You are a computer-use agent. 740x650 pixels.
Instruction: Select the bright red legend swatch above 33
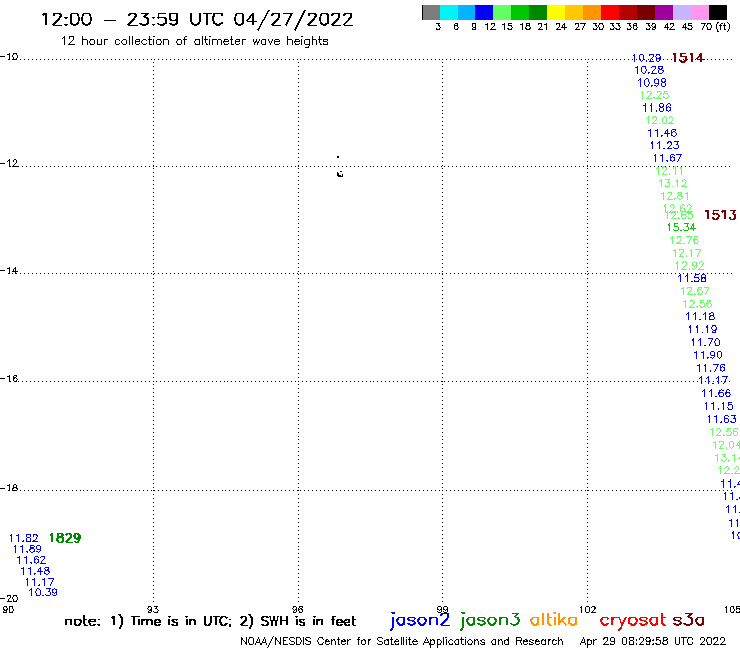(610, 12)
